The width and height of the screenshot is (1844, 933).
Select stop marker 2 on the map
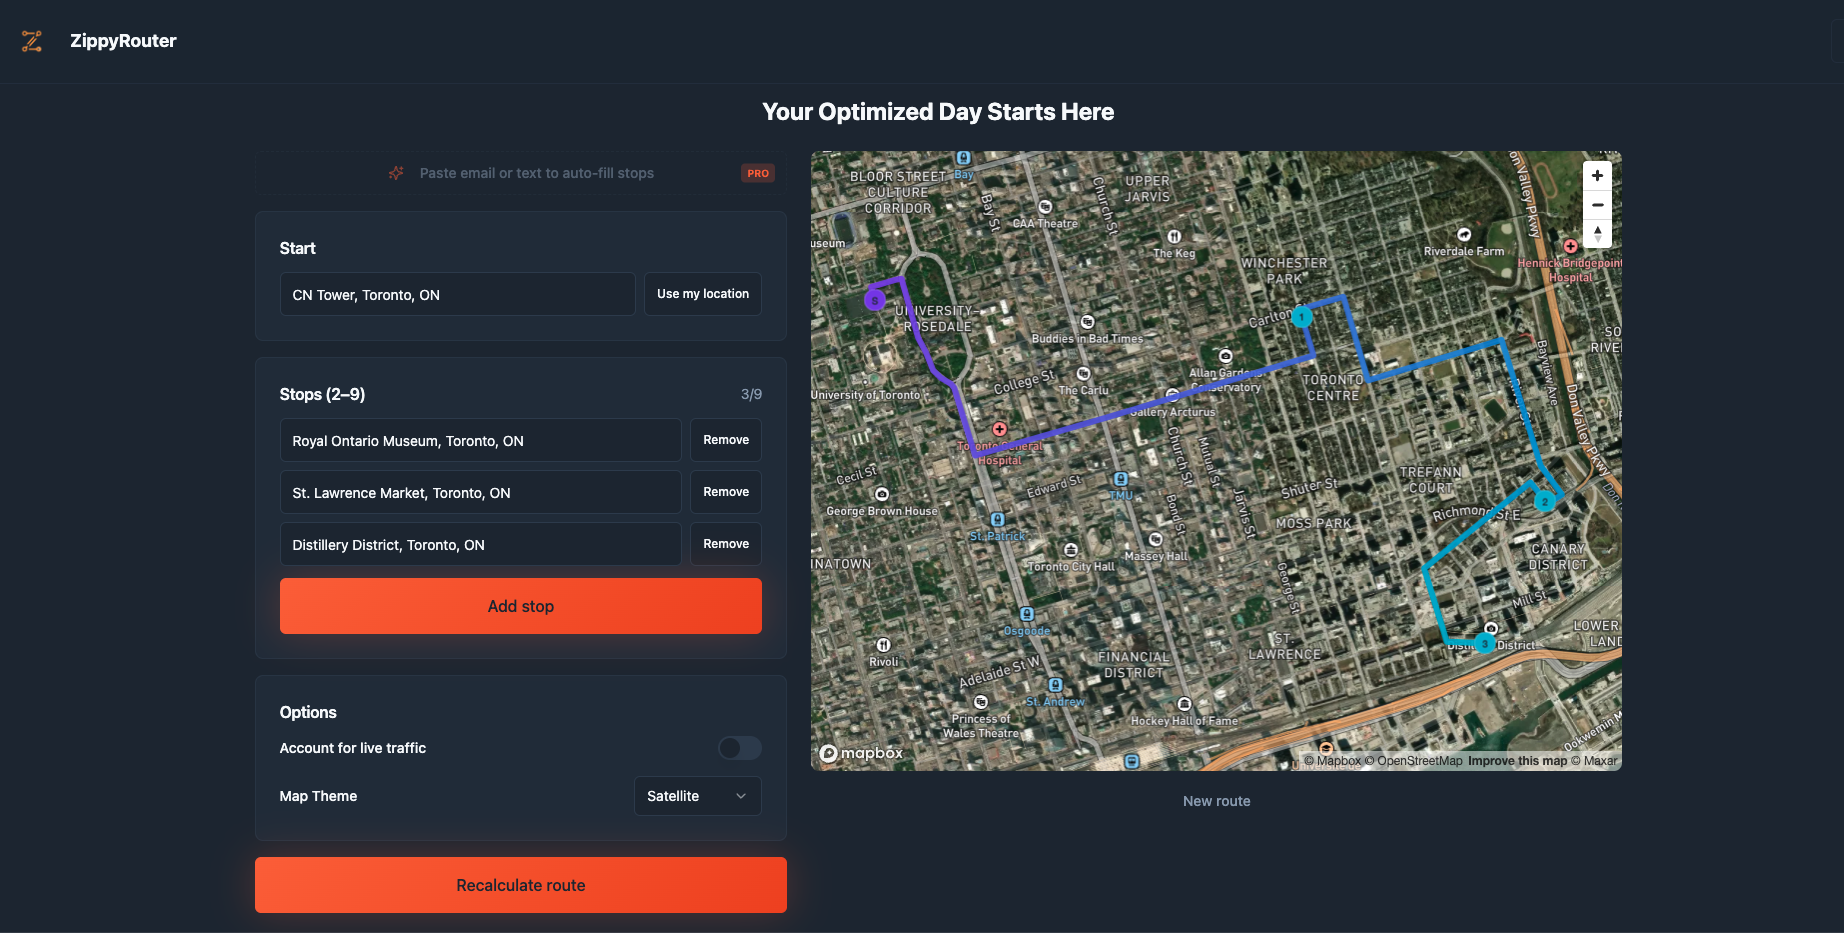[1545, 501]
